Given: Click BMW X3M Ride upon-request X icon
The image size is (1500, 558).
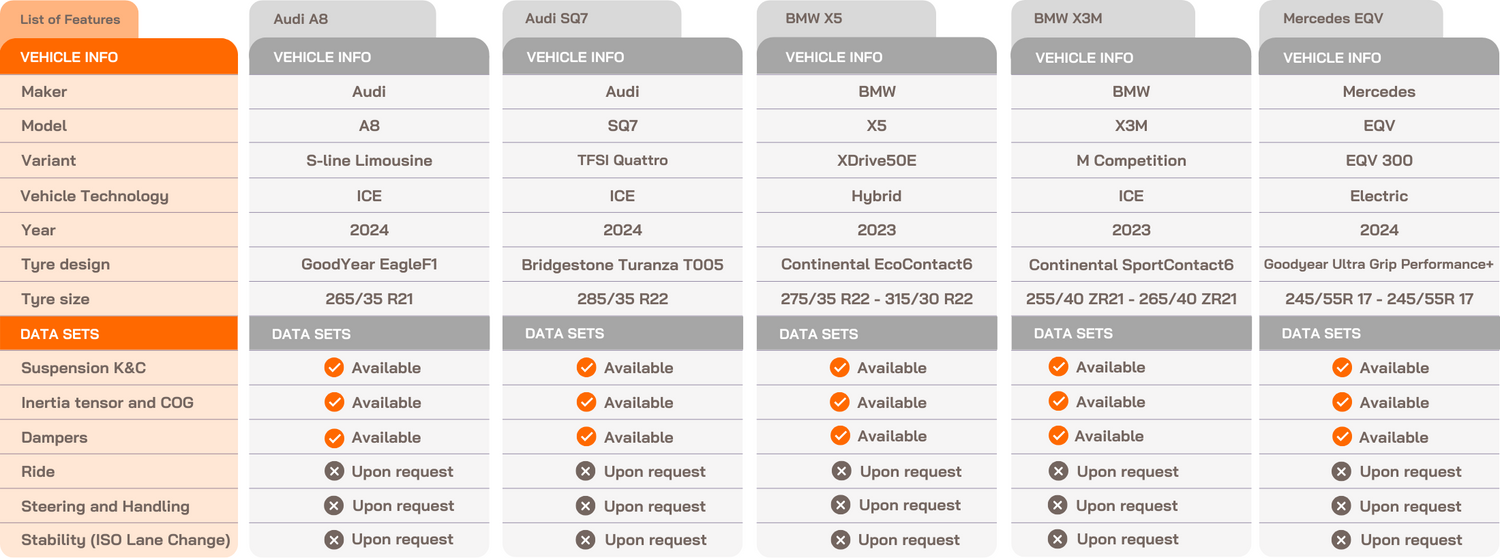Looking at the screenshot, I should click(x=1058, y=471).
